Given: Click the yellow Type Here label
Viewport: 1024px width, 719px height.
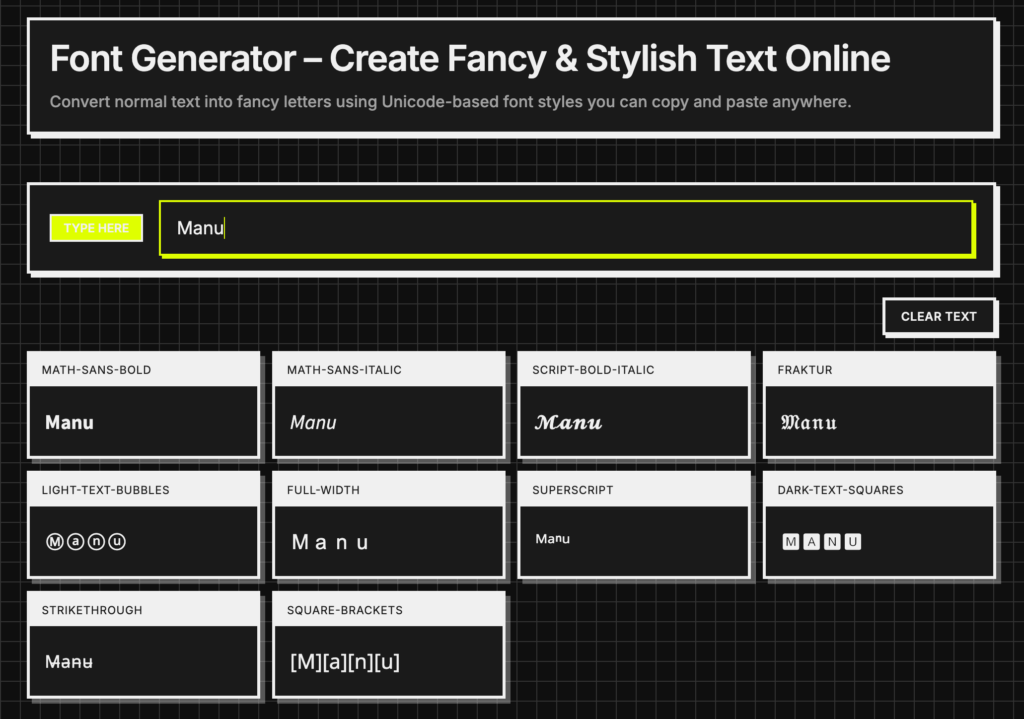Looking at the screenshot, I should click(96, 228).
